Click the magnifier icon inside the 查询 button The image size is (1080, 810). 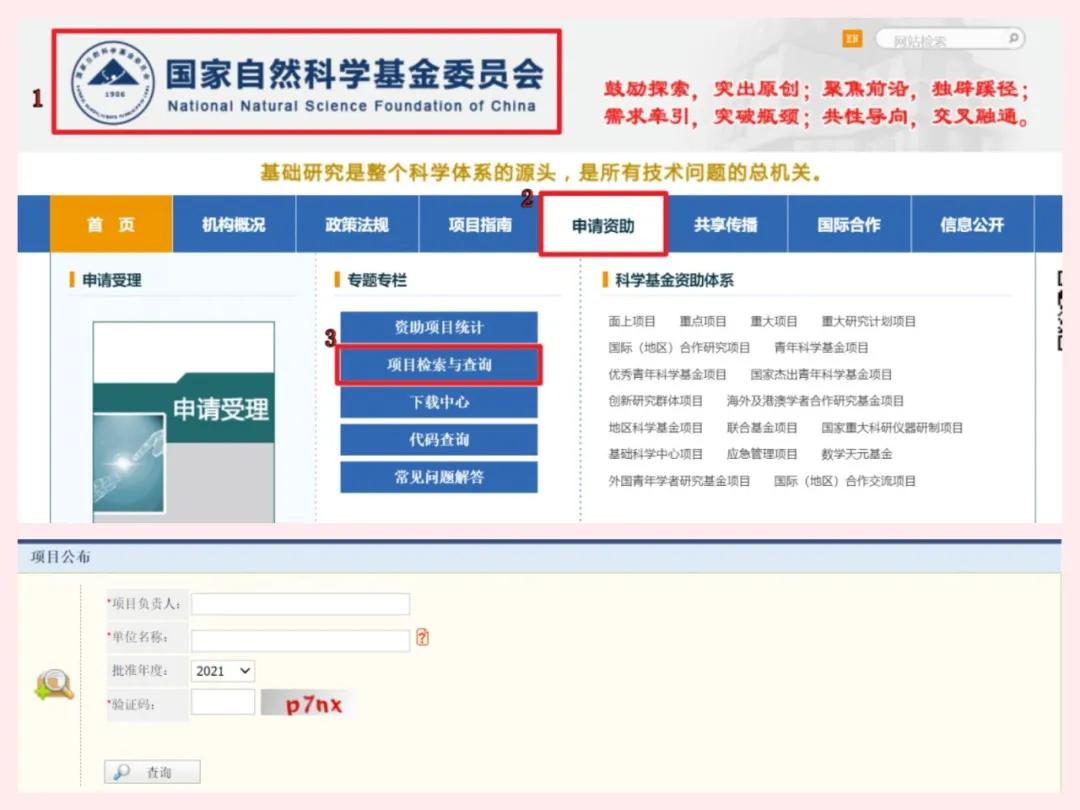point(123,771)
